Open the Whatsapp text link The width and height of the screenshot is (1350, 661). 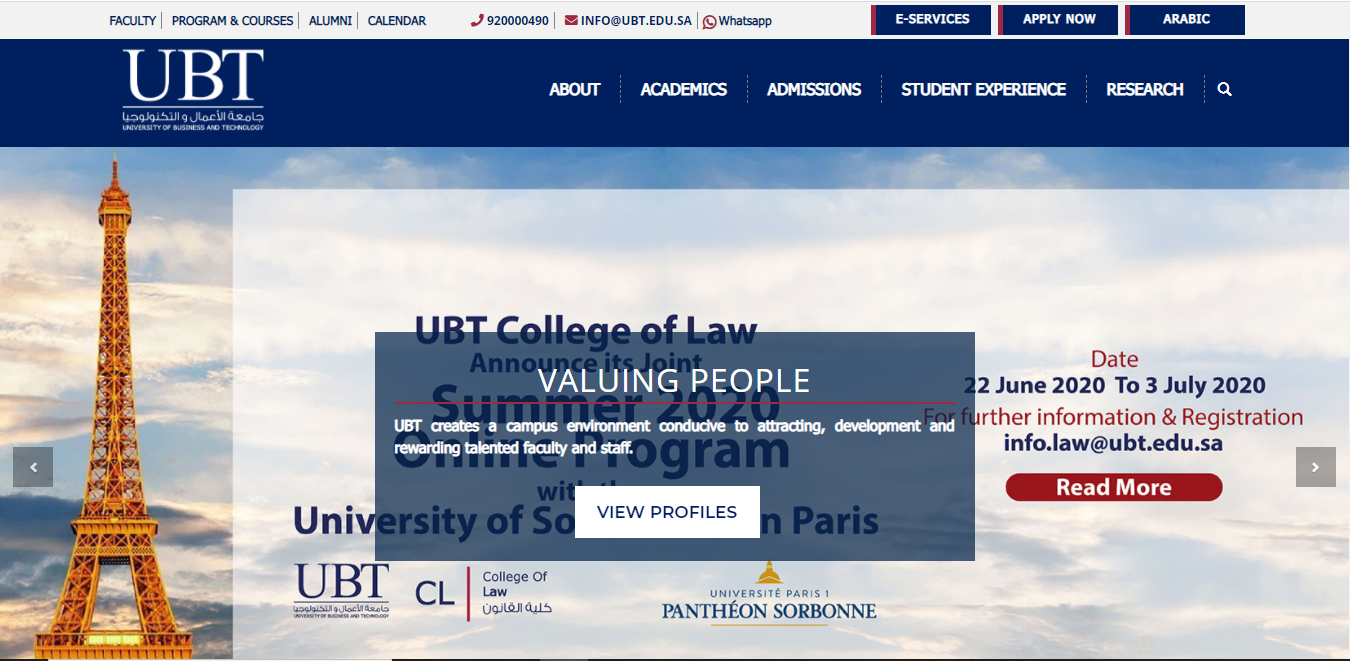745,21
